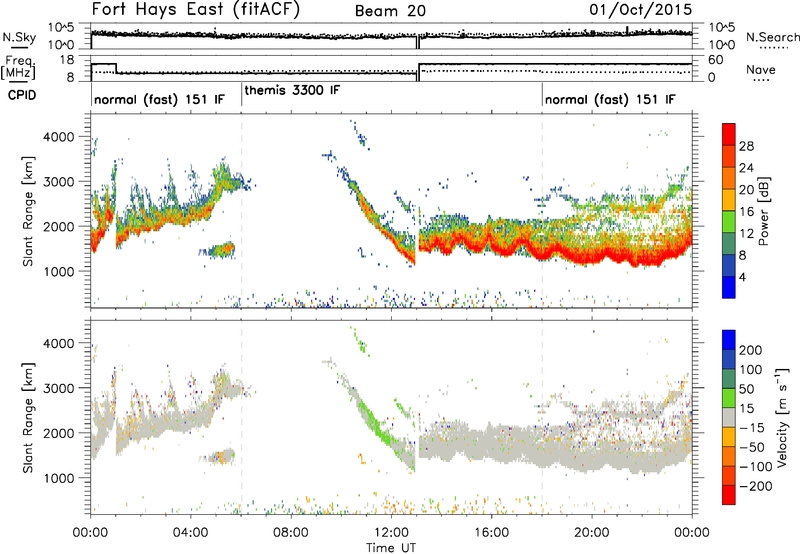
Task: Click the date '01/Oct/2015'
Action: point(640,9)
